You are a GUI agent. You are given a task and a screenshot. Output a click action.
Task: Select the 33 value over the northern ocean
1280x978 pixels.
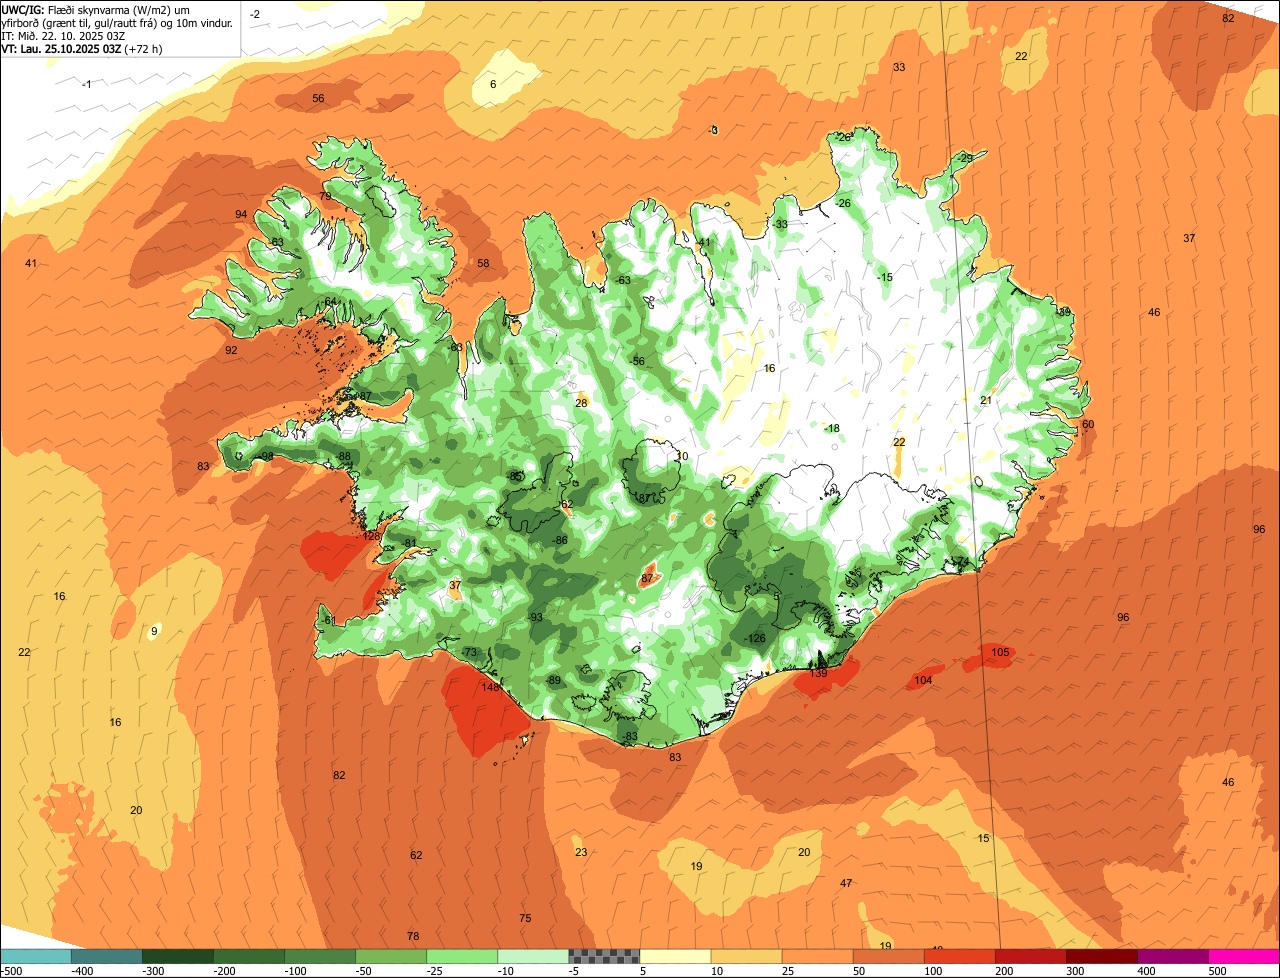[899, 67]
